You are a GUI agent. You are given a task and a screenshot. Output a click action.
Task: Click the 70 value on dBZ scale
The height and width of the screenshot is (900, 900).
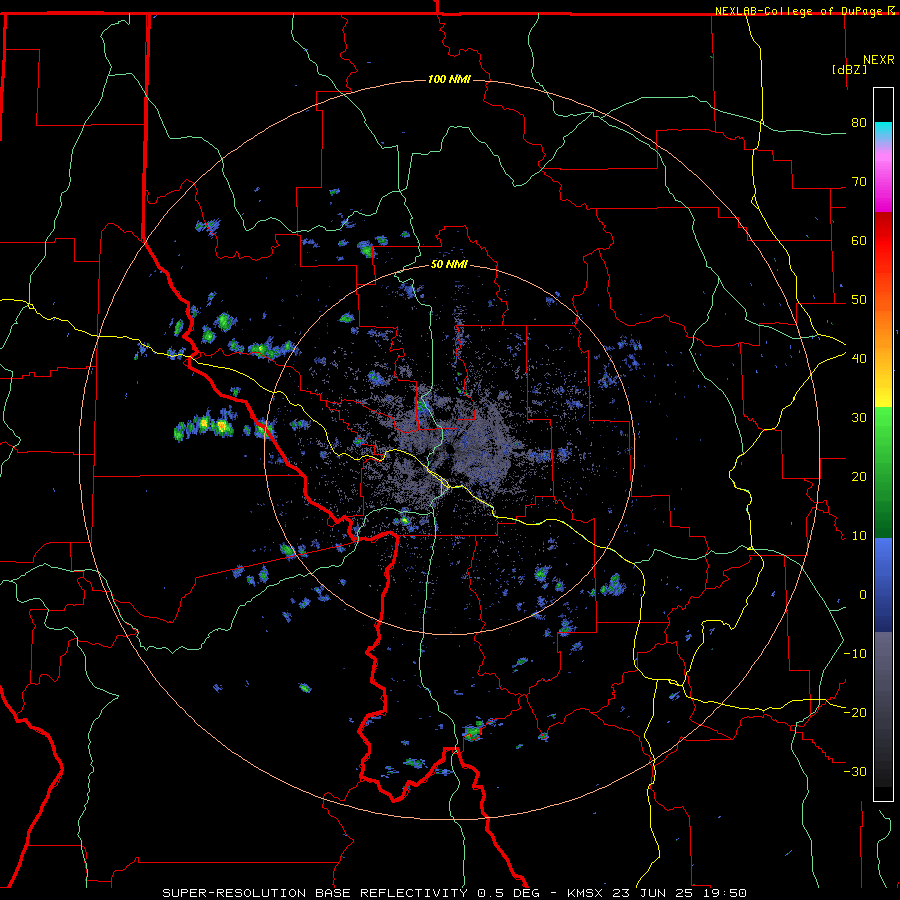click(x=859, y=181)
